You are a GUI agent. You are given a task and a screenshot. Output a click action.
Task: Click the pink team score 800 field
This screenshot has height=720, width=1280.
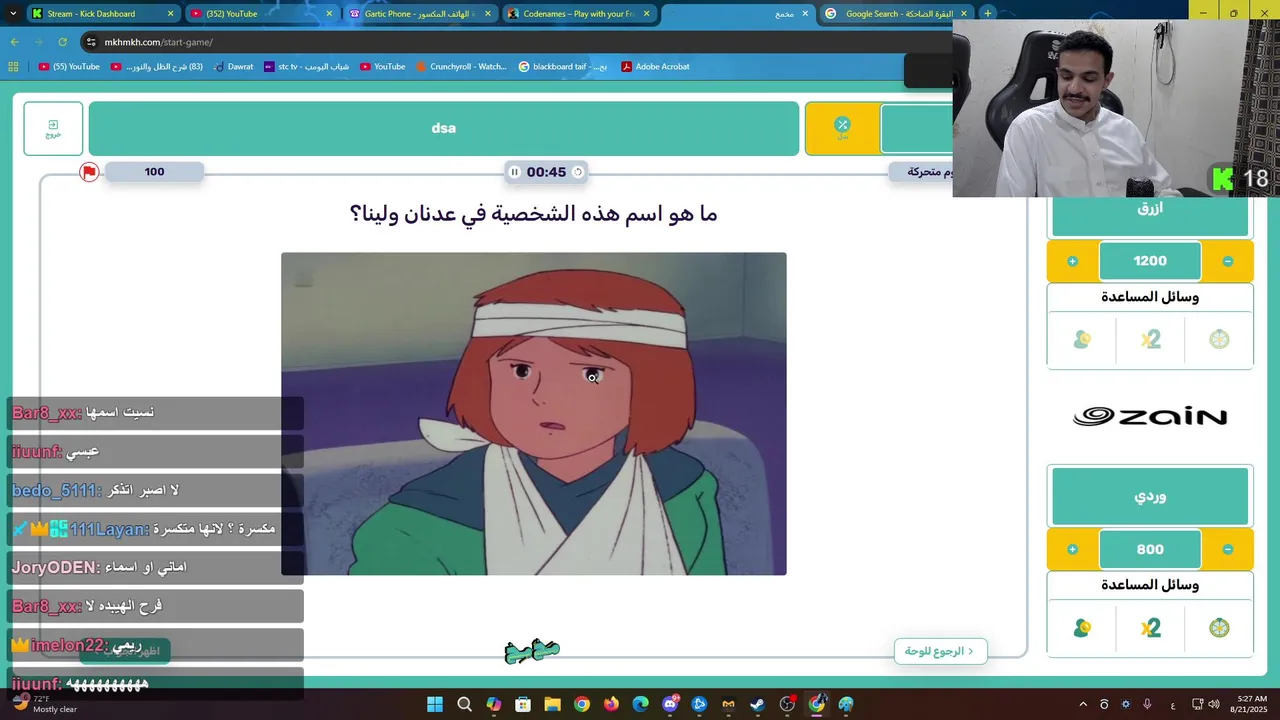tap(1150, 549)
